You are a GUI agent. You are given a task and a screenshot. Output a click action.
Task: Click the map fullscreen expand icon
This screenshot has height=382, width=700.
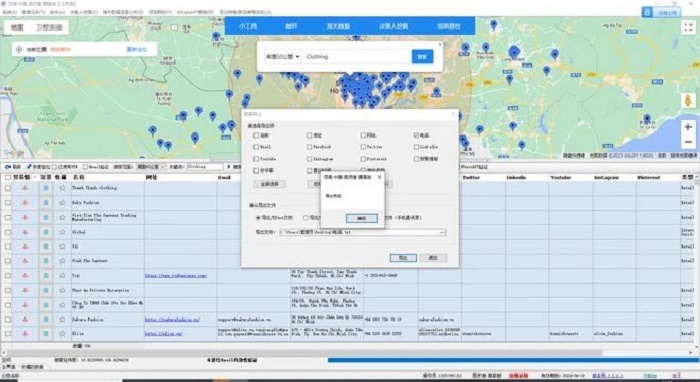click(x=688, y=28)
